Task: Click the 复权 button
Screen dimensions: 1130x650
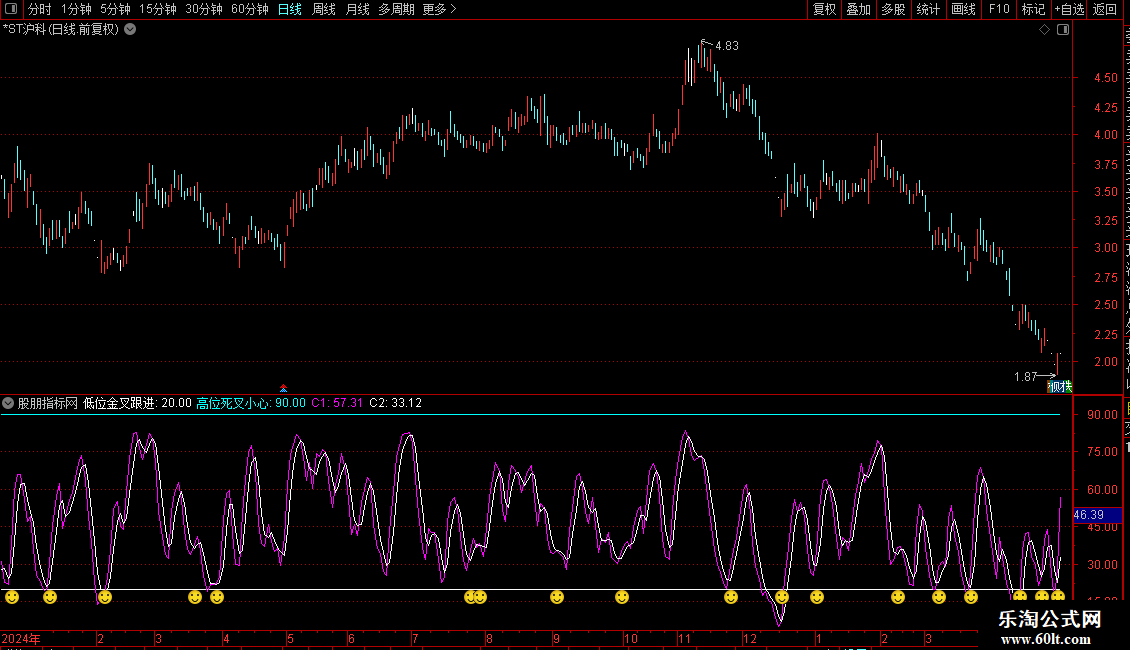Action: (824, 9)
